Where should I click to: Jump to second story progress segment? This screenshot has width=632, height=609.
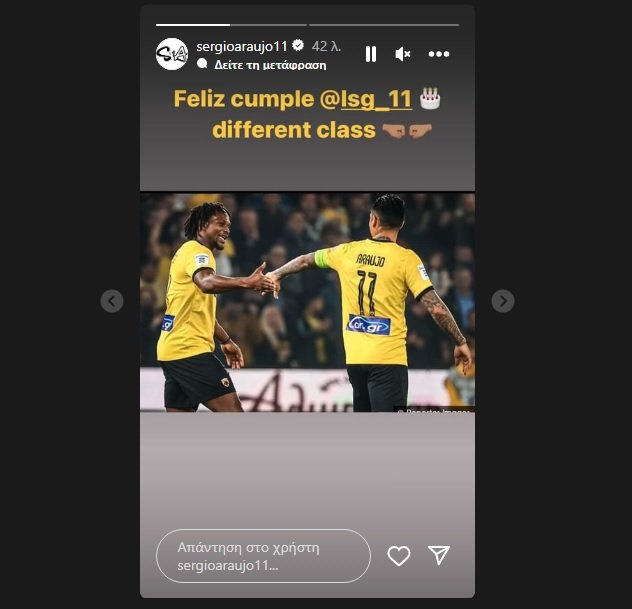pos(384,25)
